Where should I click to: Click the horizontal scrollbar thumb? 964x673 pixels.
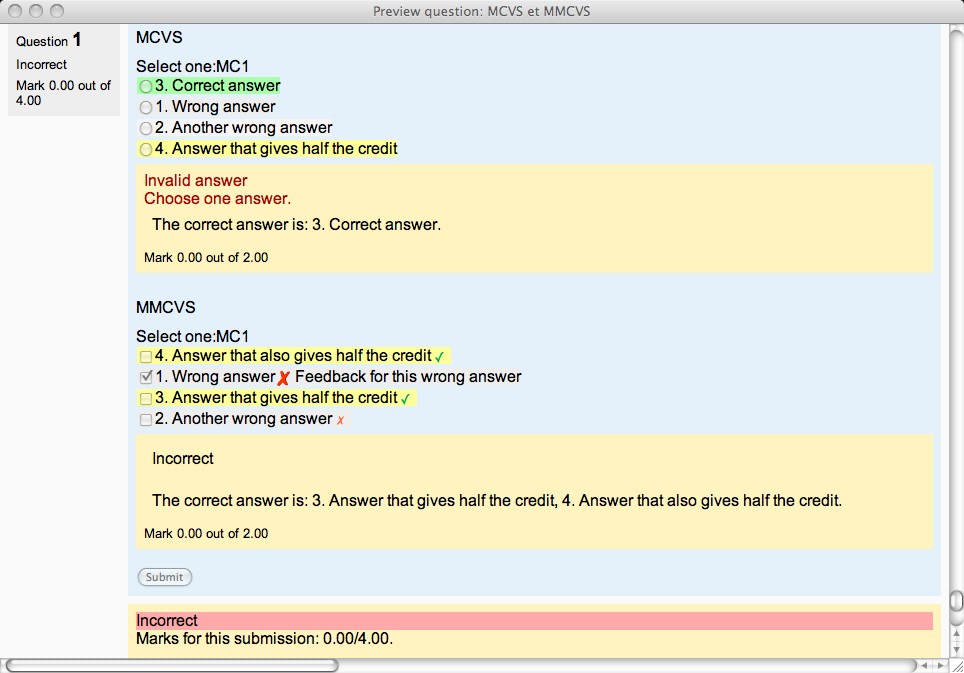tap(172, 666)
